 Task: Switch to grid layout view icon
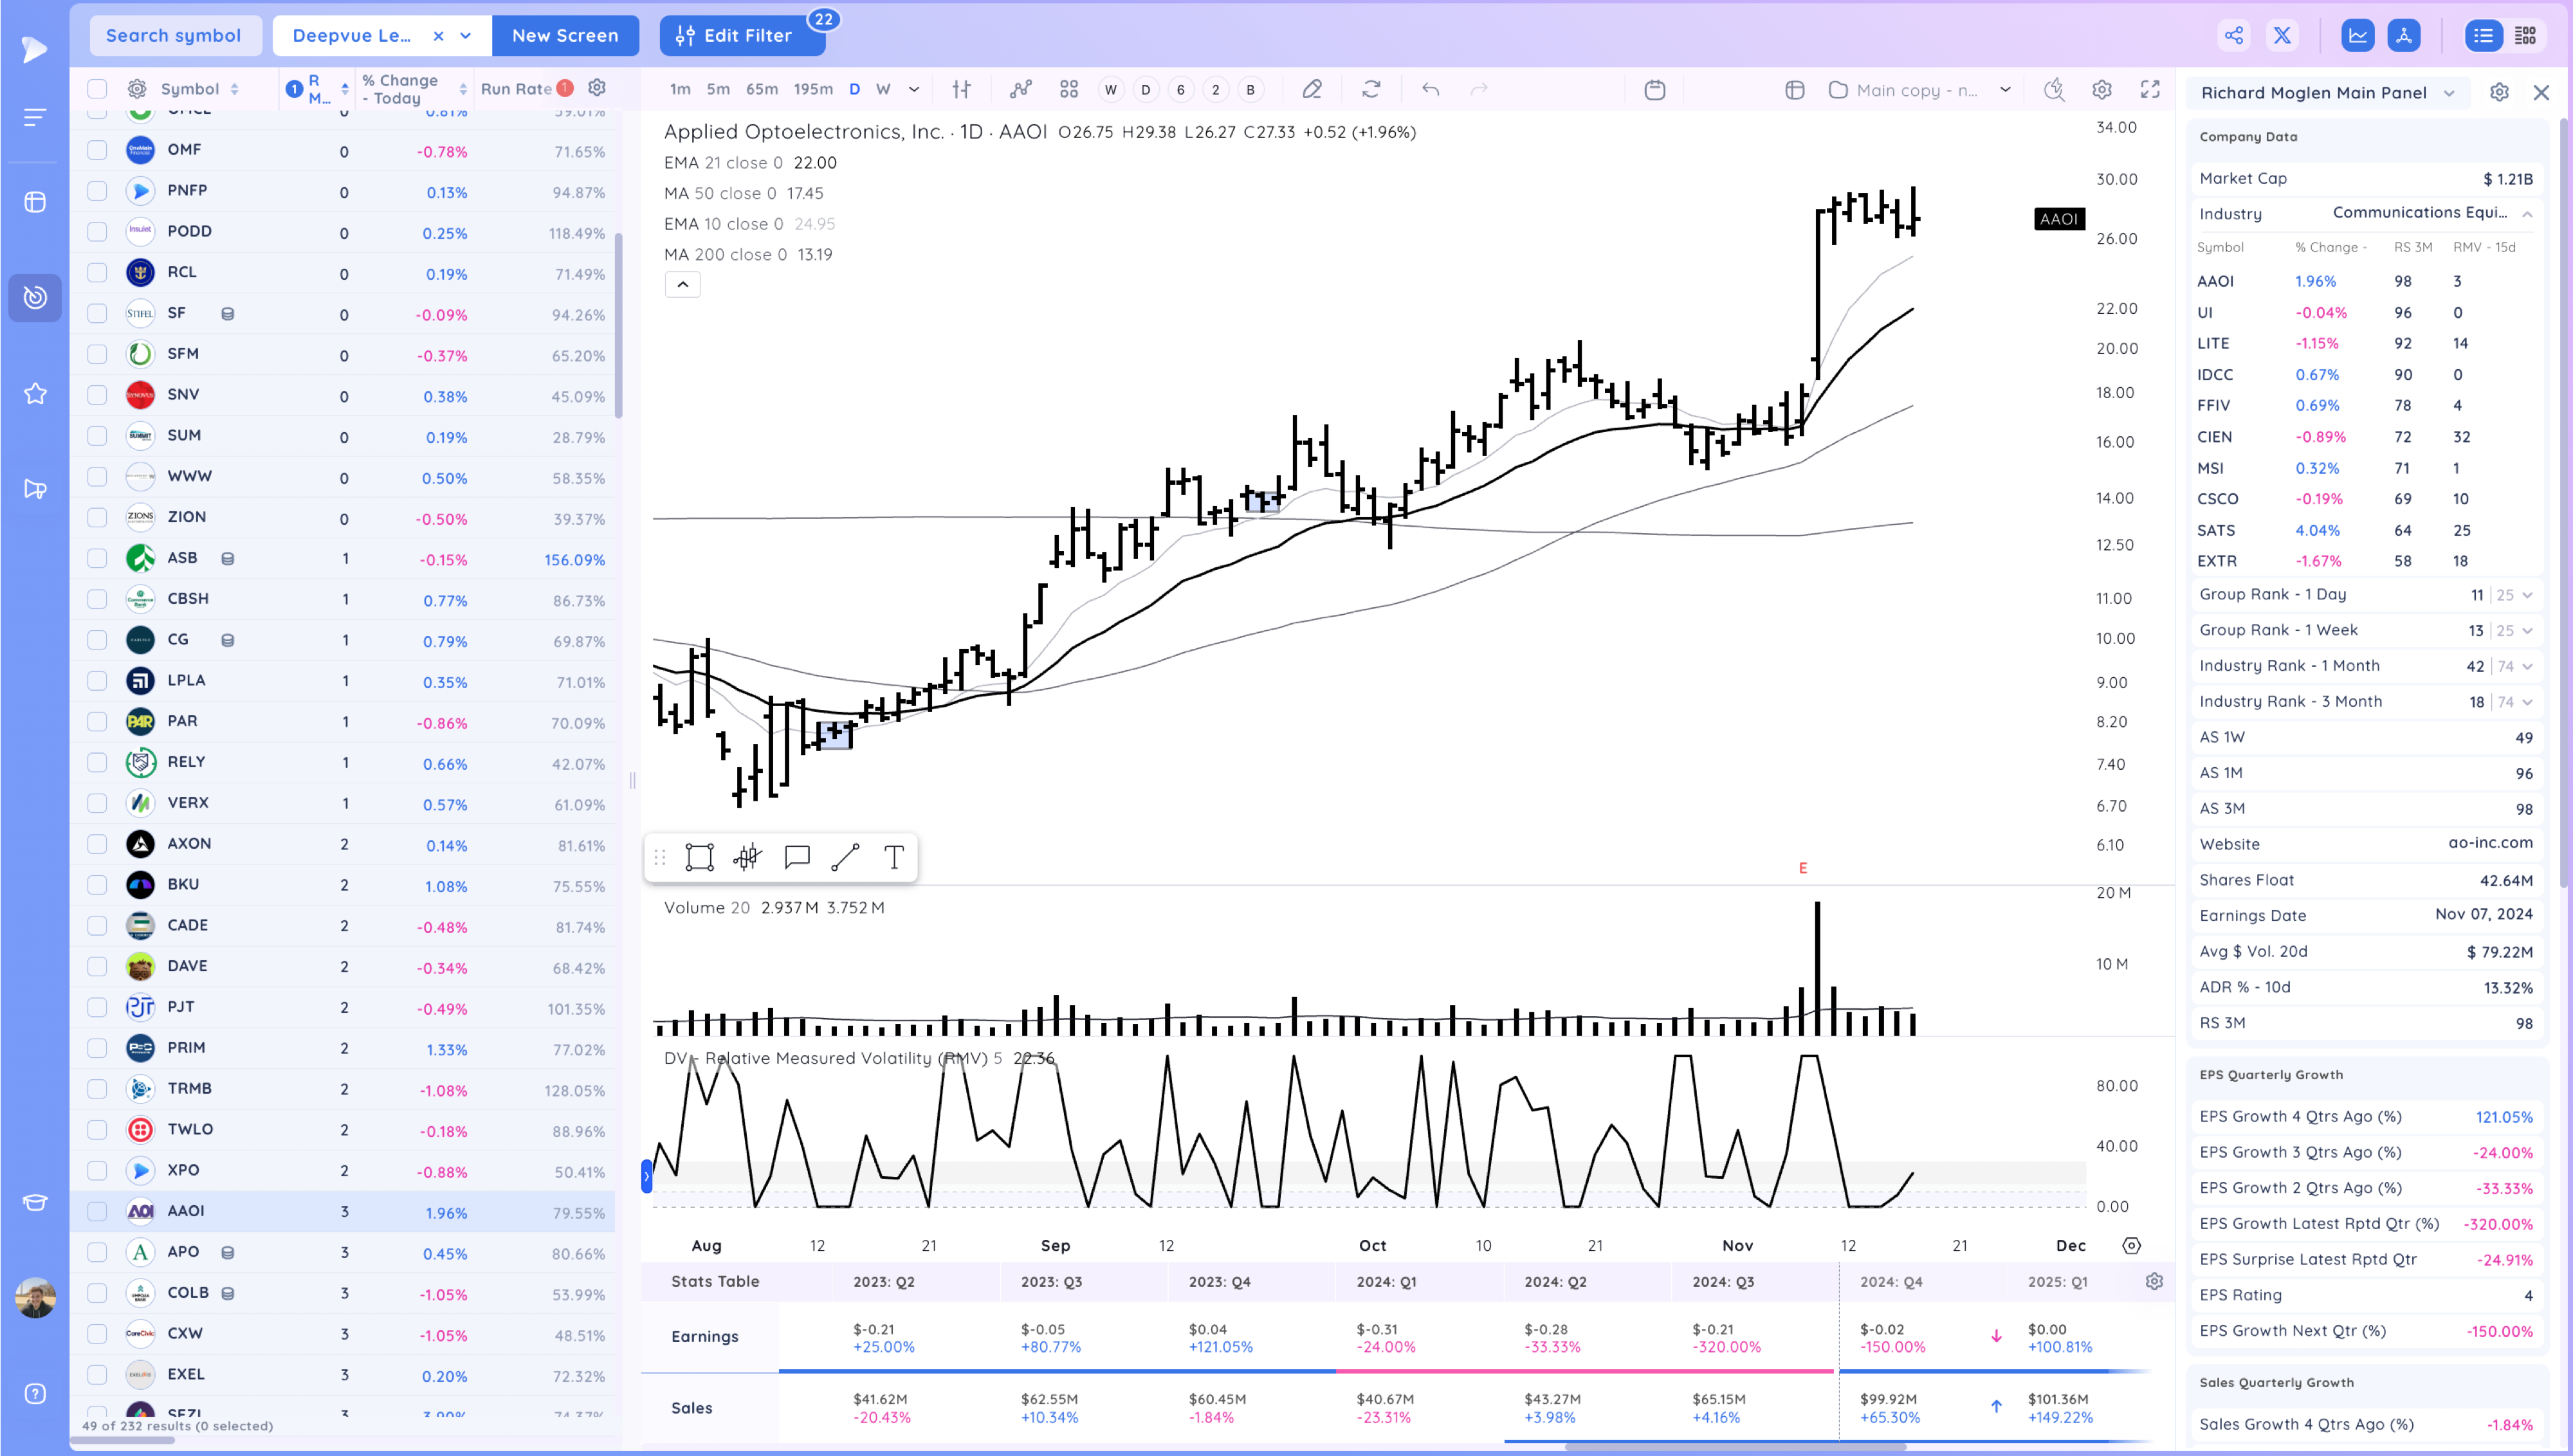pyautogui.click(x=2525, y=36)
